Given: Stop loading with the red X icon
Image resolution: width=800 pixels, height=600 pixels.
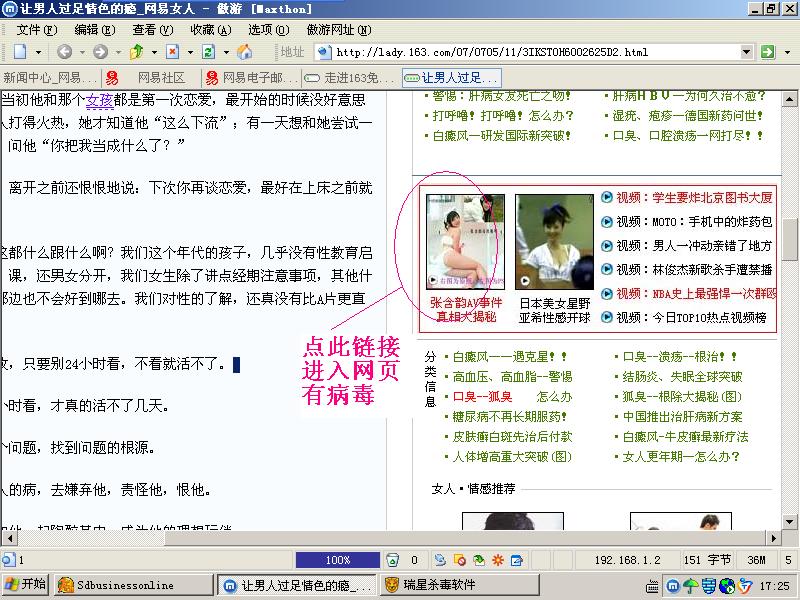Looking at the screenshot, I should (173, 52).
